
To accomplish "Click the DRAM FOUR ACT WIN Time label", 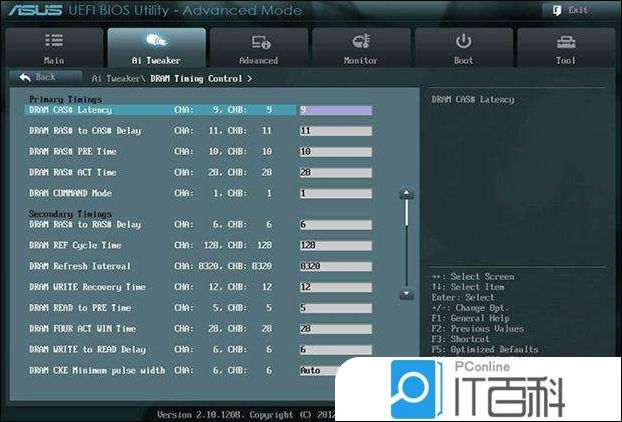I will coord(83,329).
